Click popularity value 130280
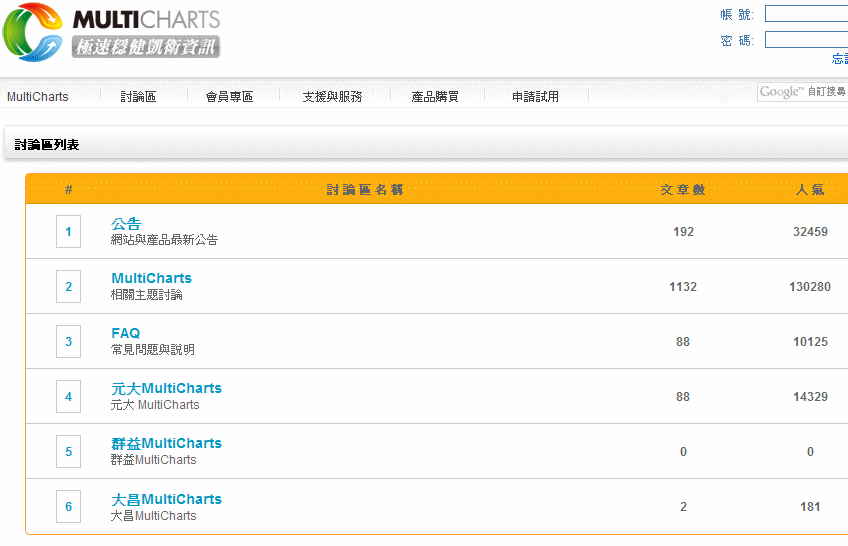The height and width of the screenshot is (546, 848). (810, 287)
